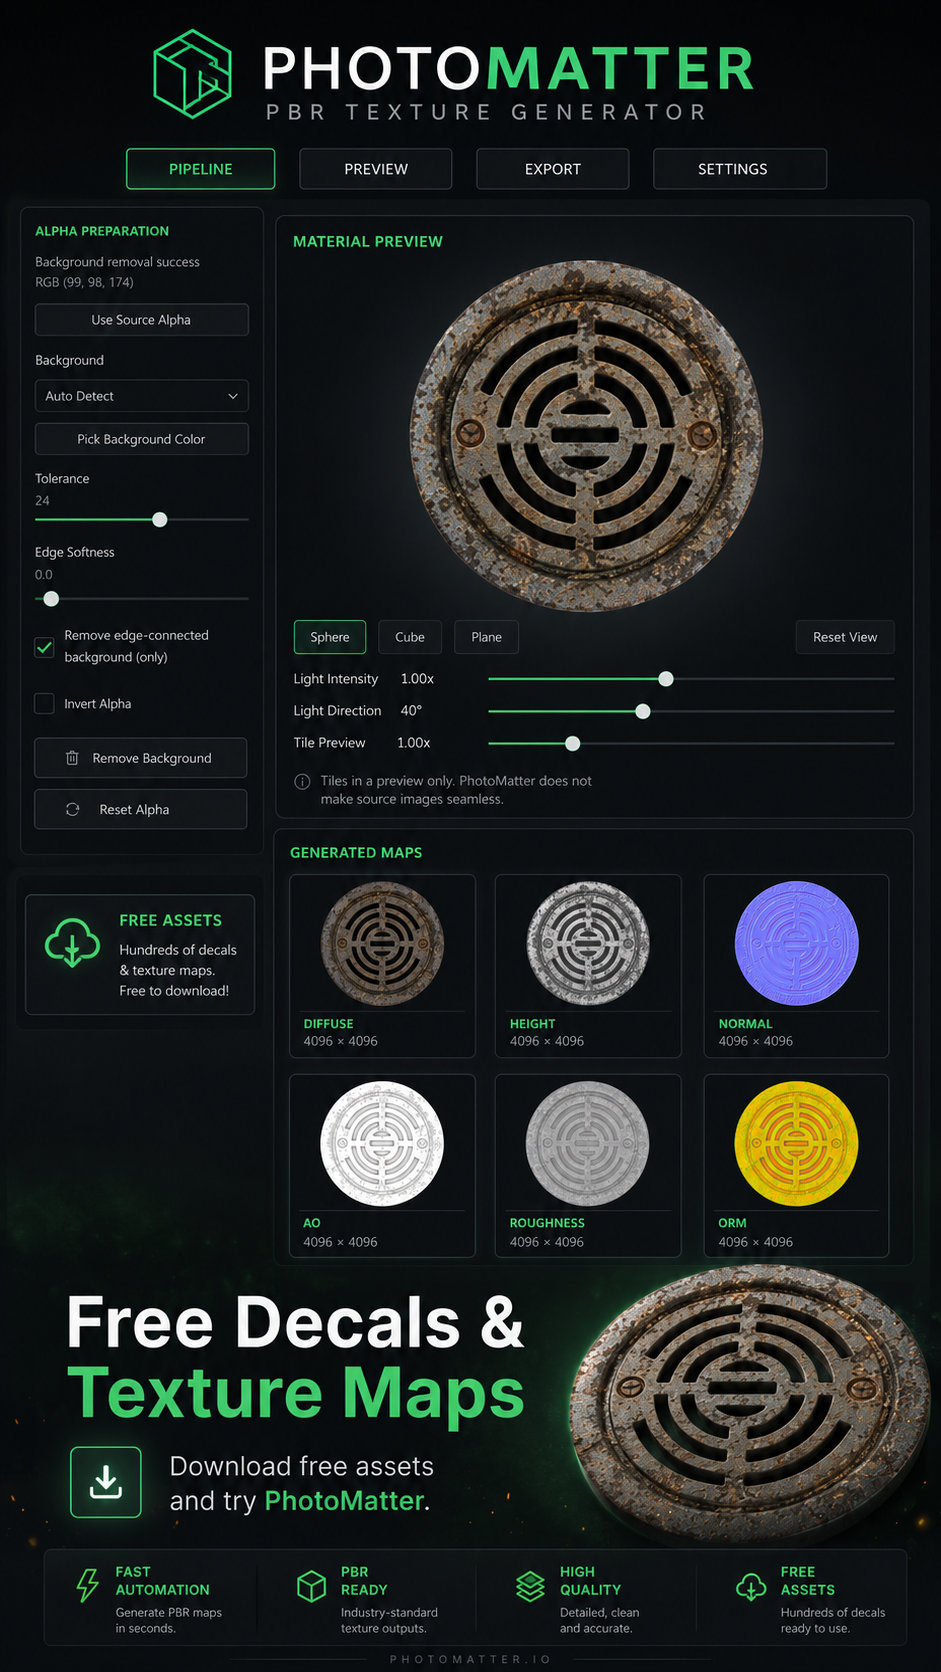Switch preview shape to Plane

[487, 637]
